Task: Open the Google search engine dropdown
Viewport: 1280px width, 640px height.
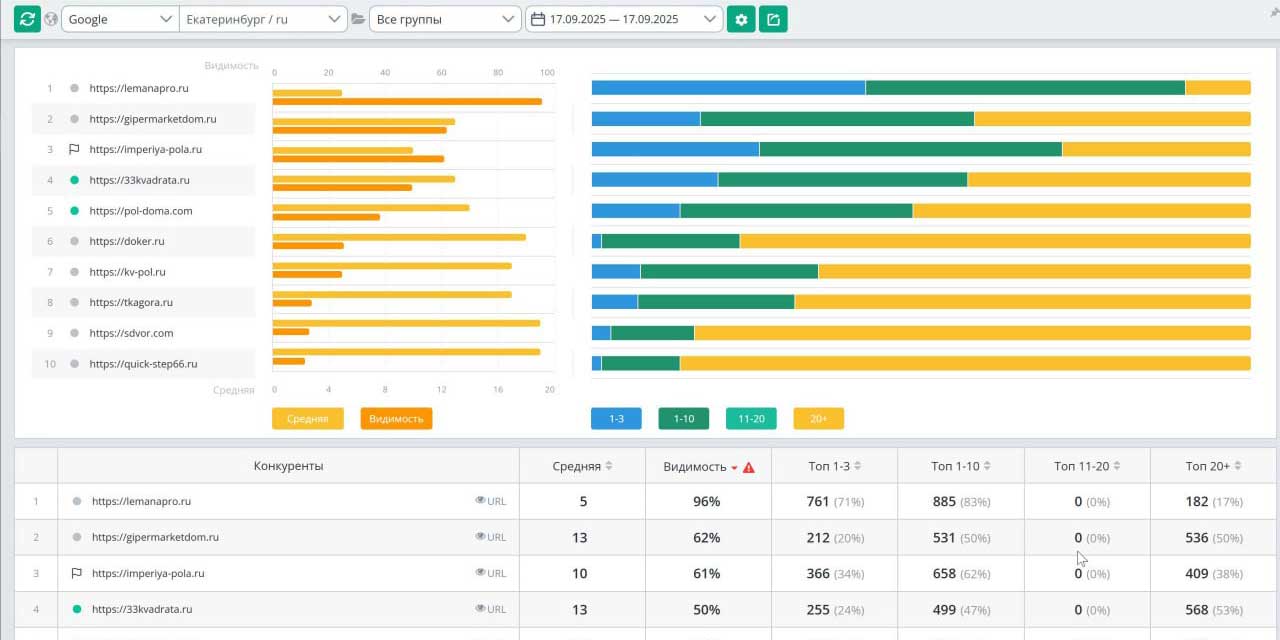Action: coord(120,19)
